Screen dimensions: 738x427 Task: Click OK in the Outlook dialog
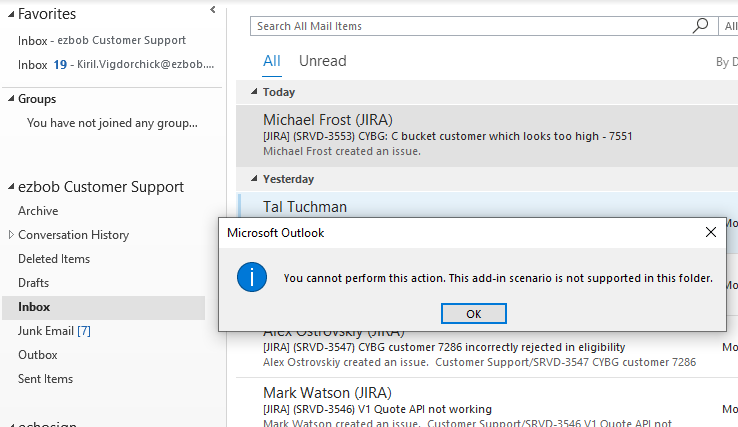(473, 314)
